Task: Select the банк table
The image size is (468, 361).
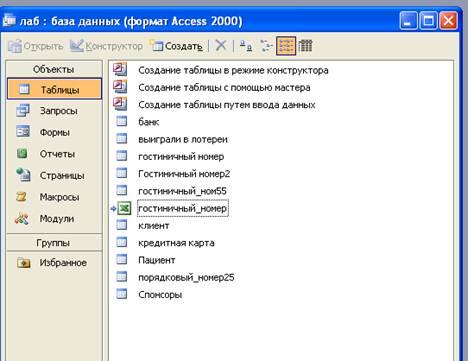Action: tap(149, 122)
